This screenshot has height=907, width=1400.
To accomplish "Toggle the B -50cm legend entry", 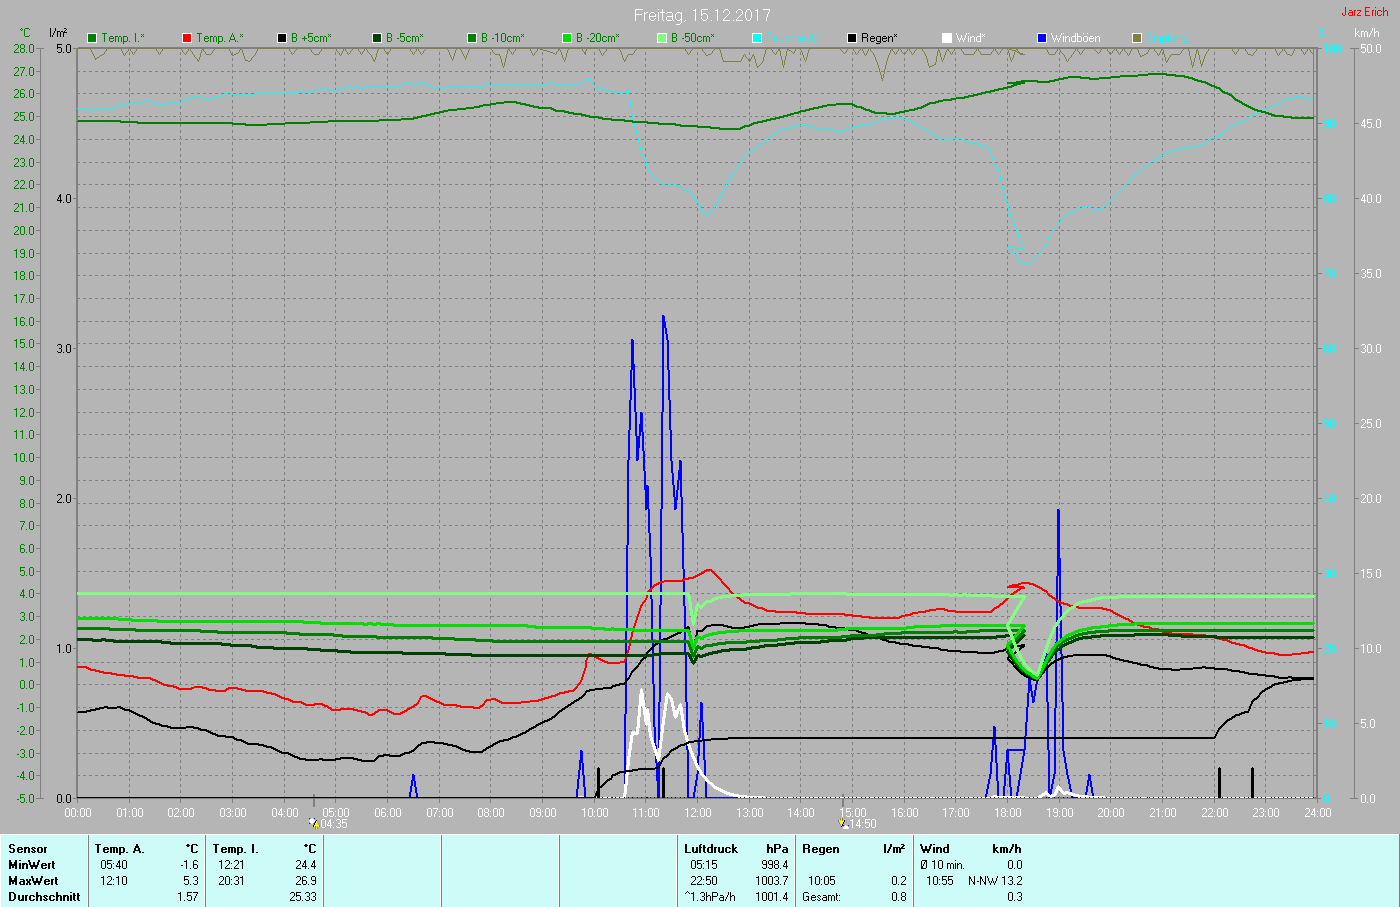I will (662, 38).
